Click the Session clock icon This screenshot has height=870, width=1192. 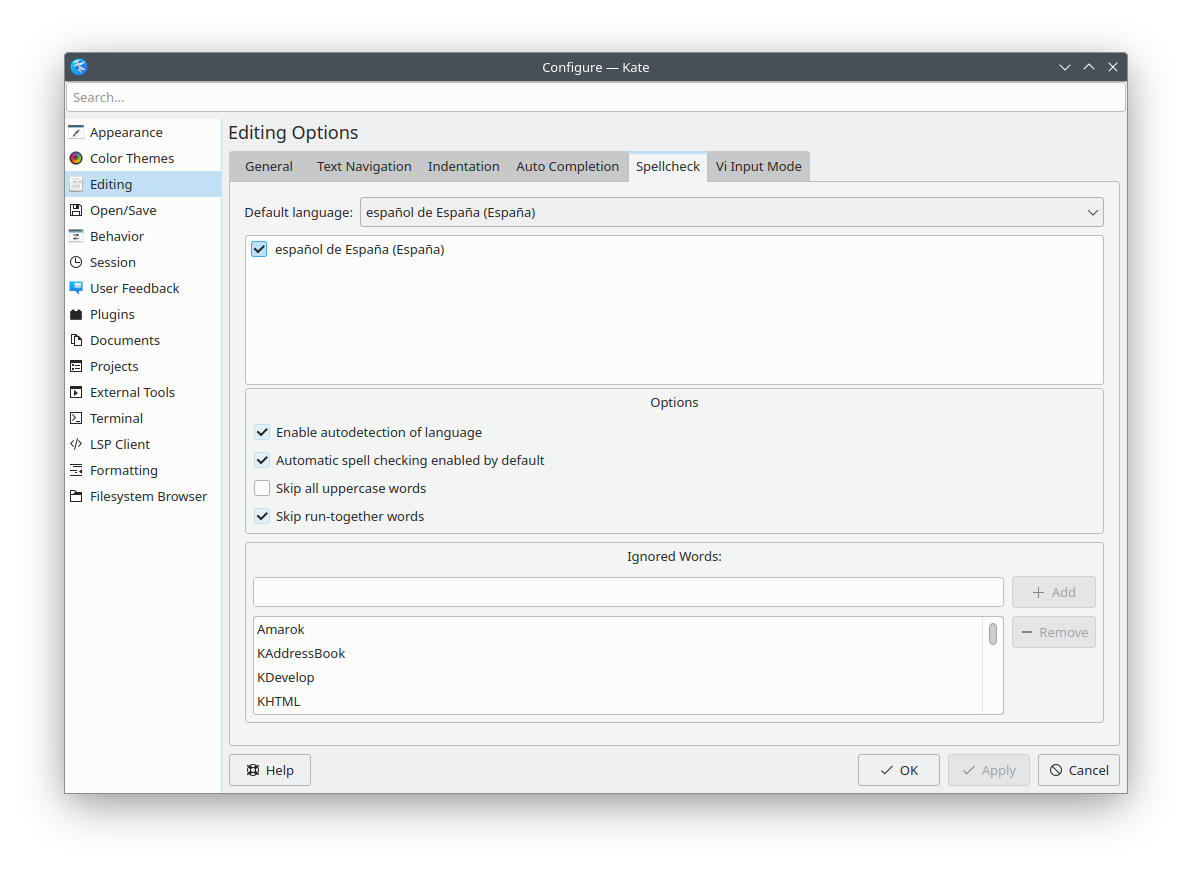[76, 262]
